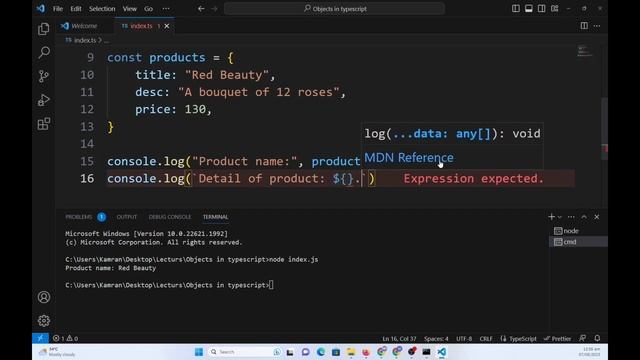Click the "Red Beauty" string on line 10
Viewport: 640px width, 360px height.
click(x=227, y=75)
